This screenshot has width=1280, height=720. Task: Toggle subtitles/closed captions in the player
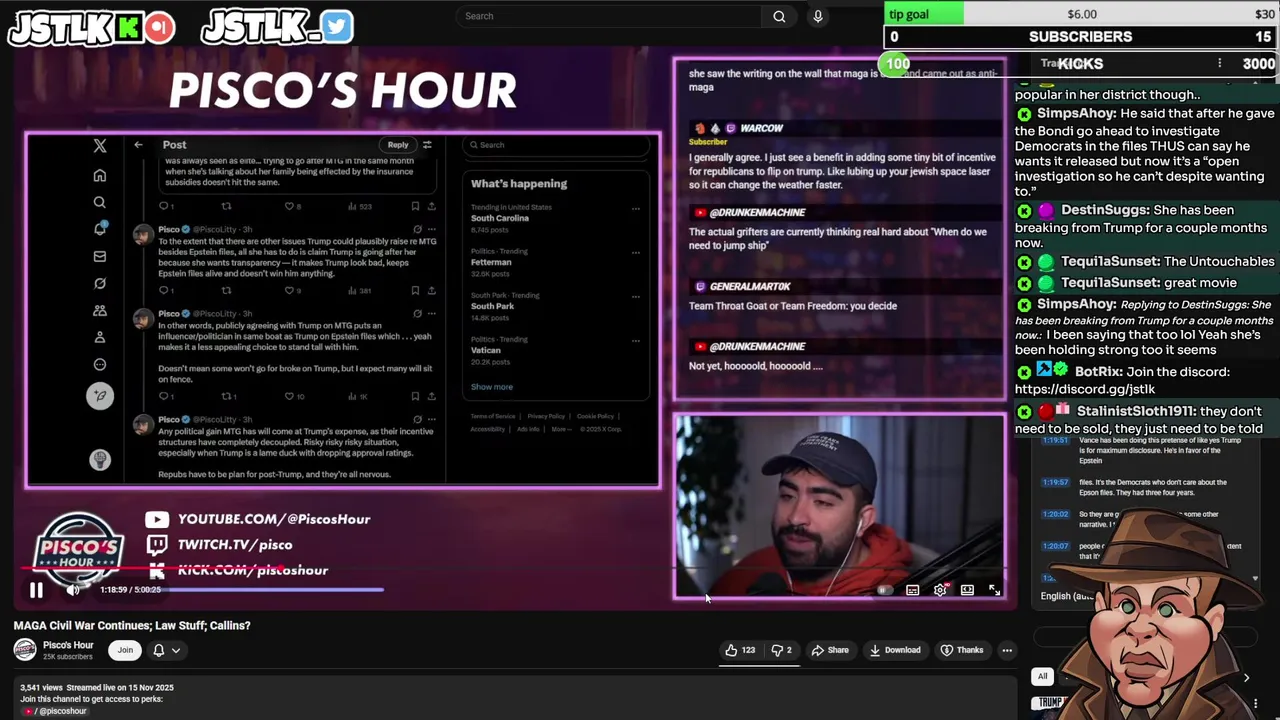[912, 590]
